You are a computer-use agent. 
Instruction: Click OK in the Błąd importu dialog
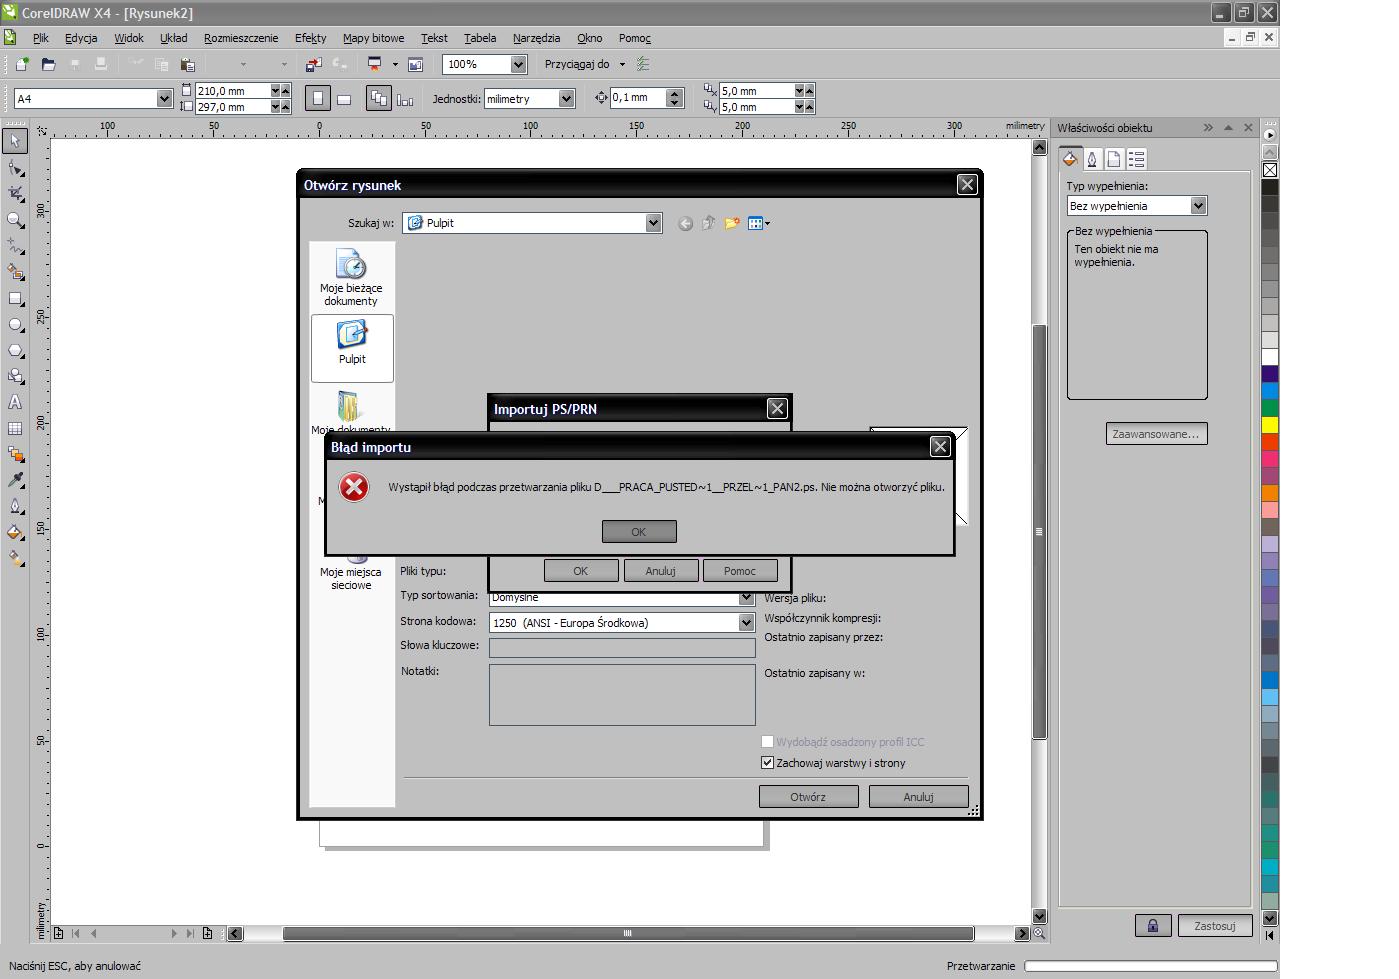(x=639, y=532)
